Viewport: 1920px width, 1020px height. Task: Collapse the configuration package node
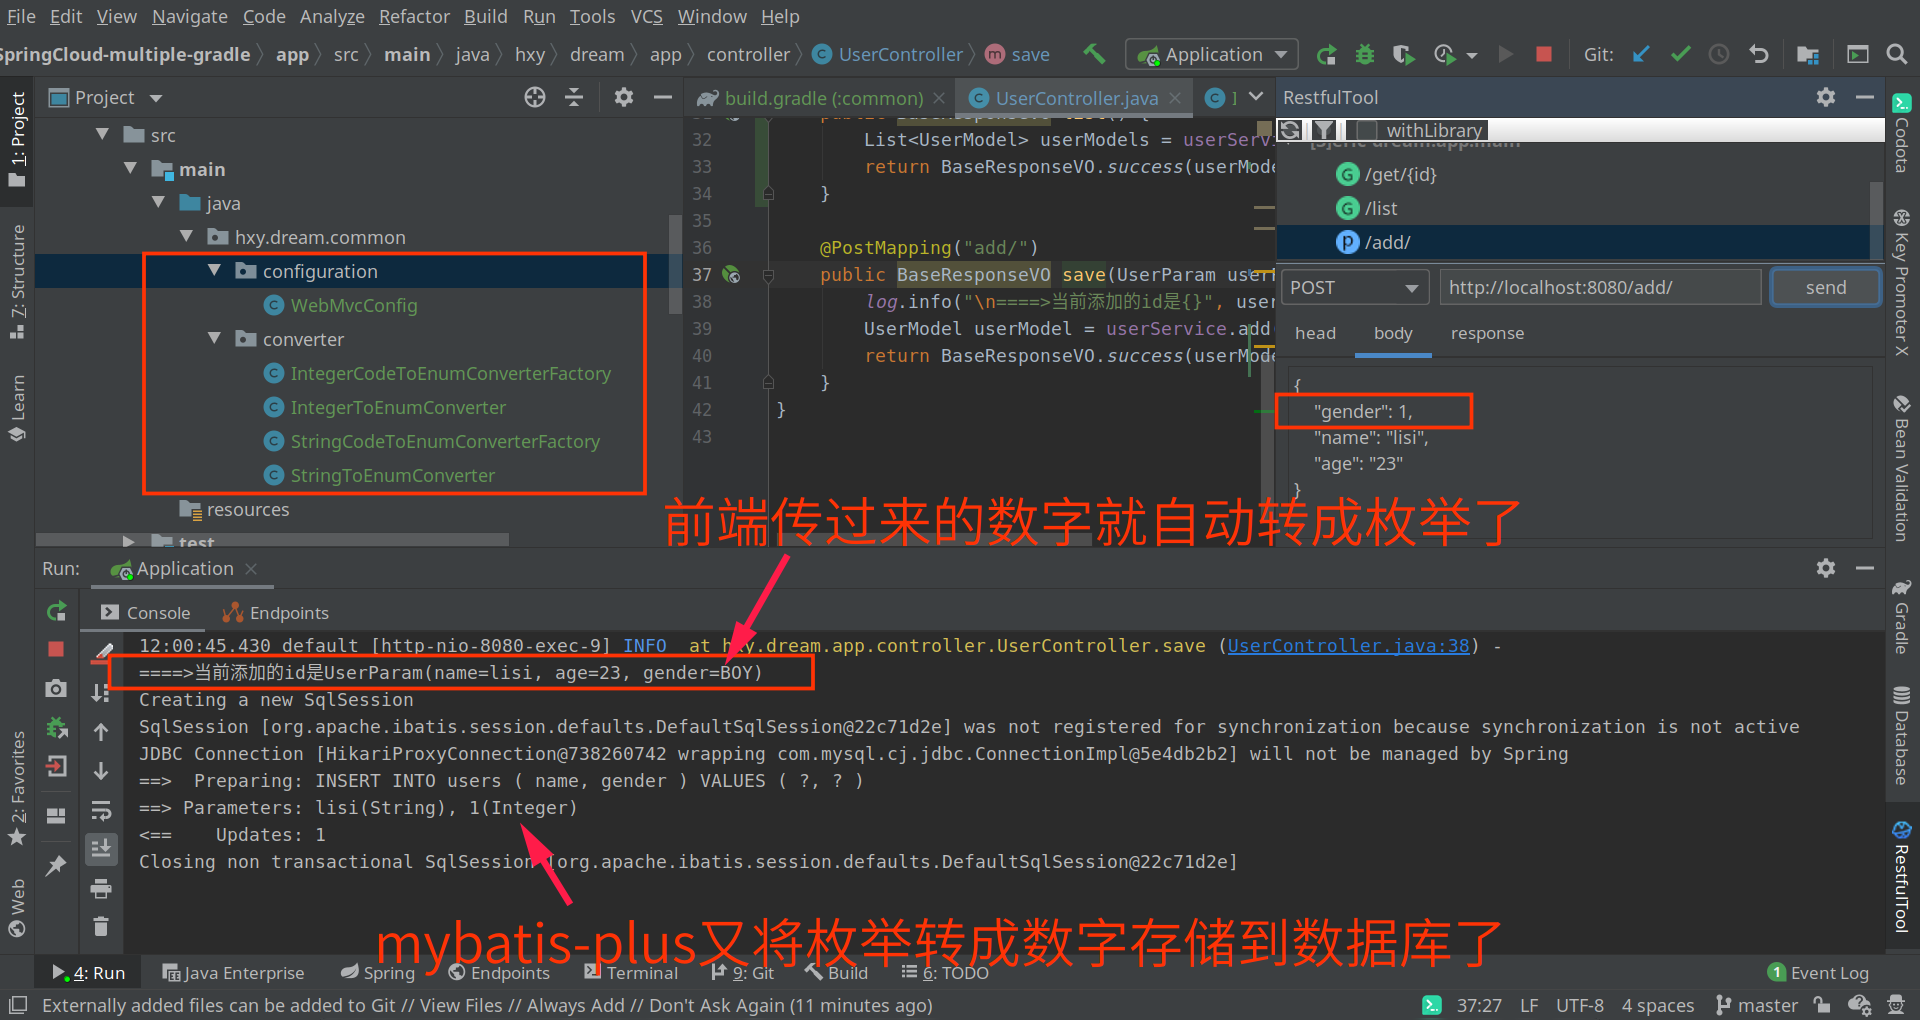(214, 271)
